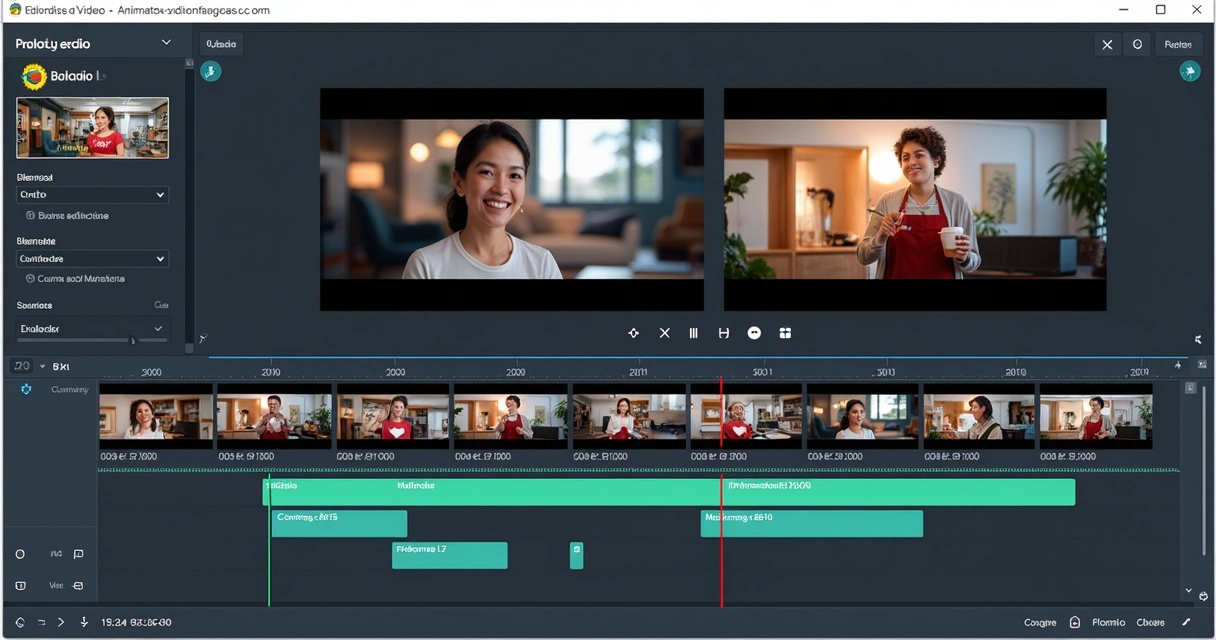
Task: Click the Choare button
Action: pos(1150,622)
